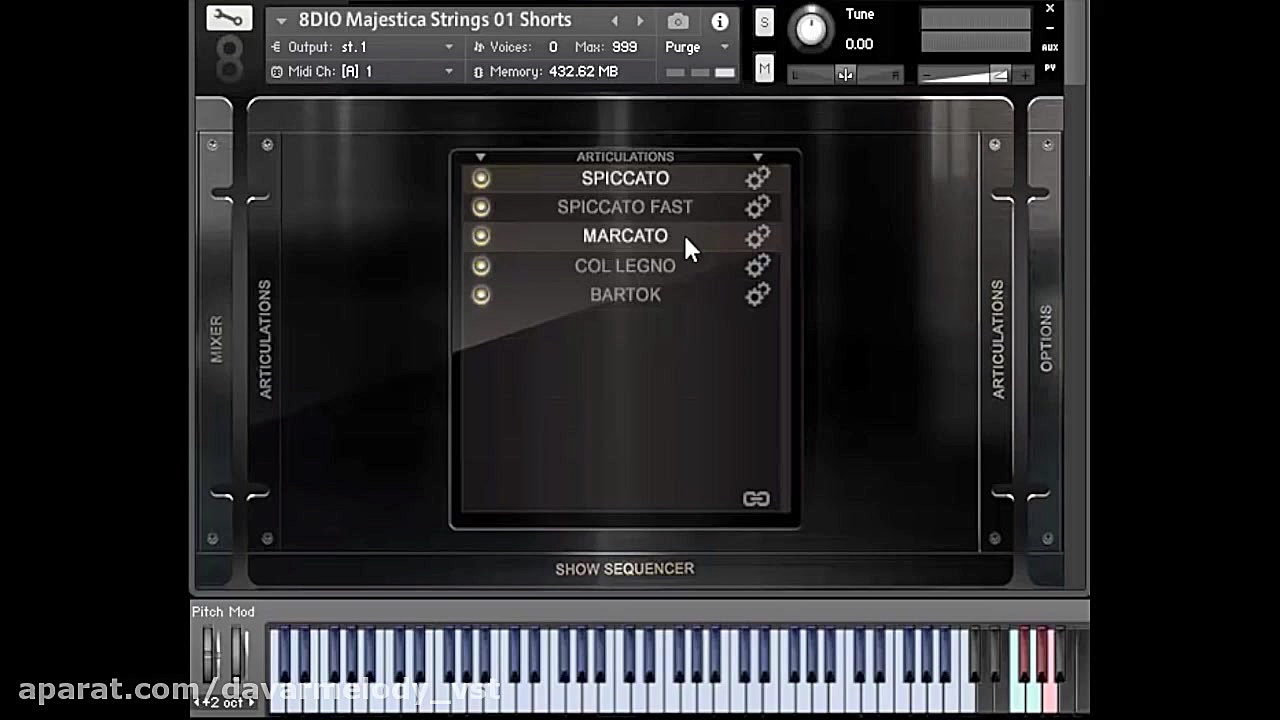Click the chain link icon below the articulations
1280x720 pixels.
(757, 498)
